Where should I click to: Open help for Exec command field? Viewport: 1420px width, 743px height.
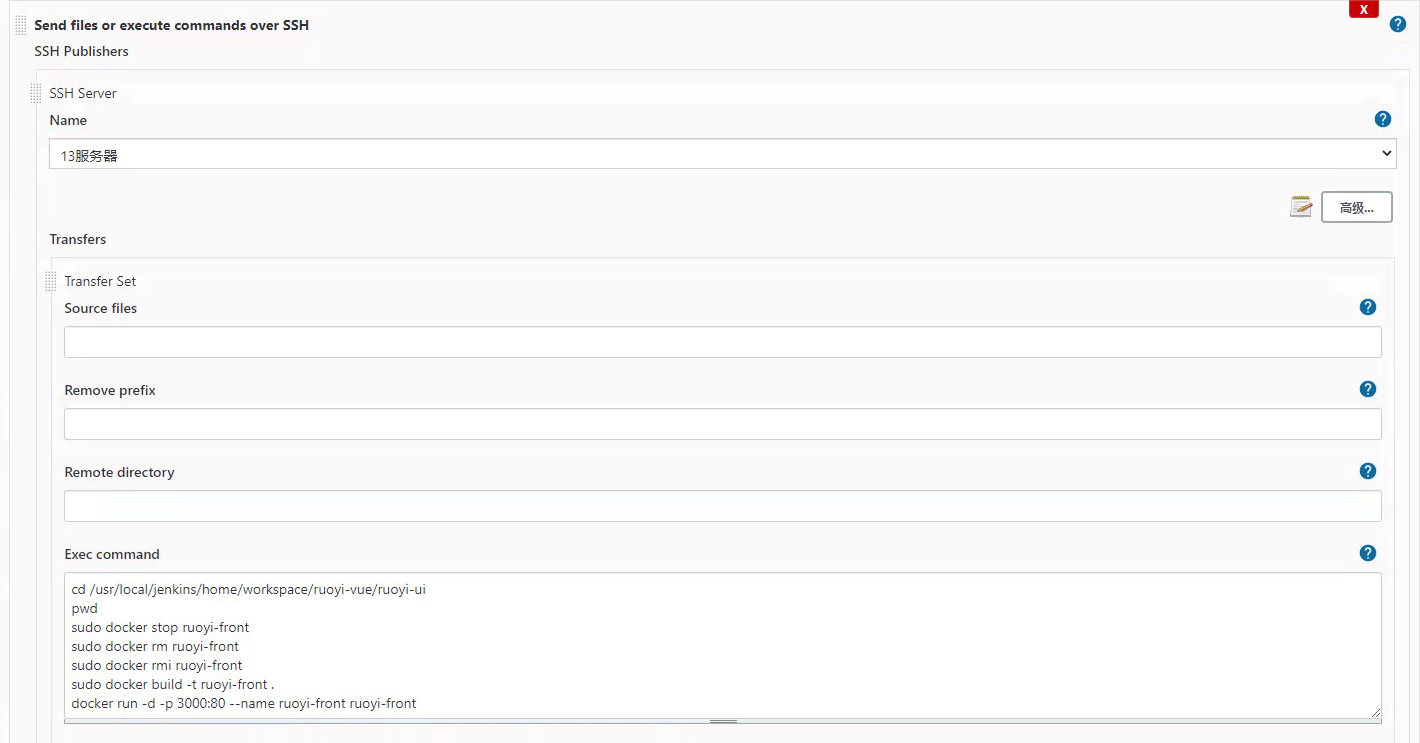point(1368,553)
